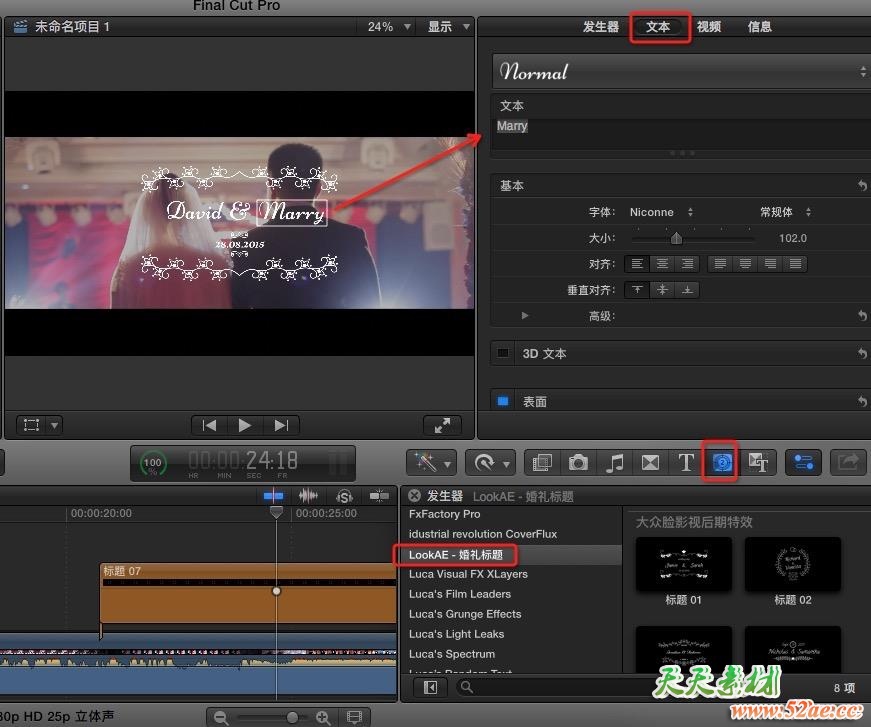The image size is (871, 727).
Task: Open the Music and Sound browser
Action: point(616,462)
